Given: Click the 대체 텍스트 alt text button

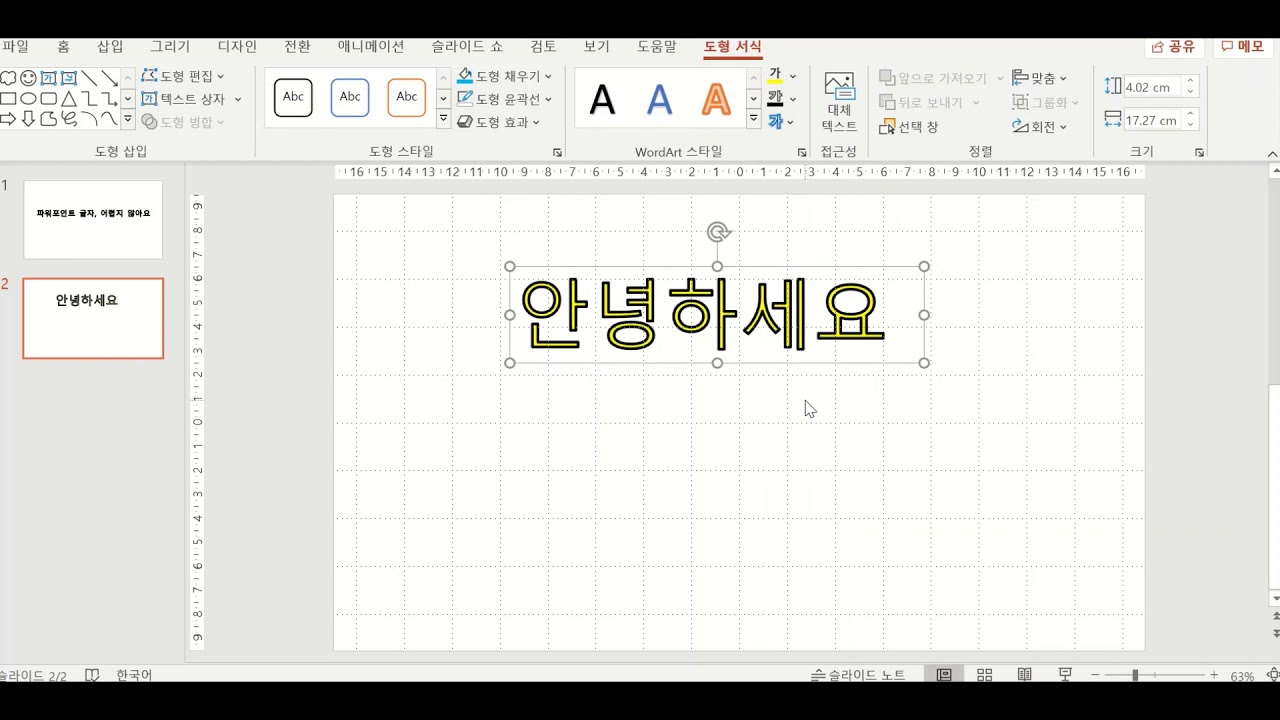Looking at the screenshot, I should (x=839, y=102).
